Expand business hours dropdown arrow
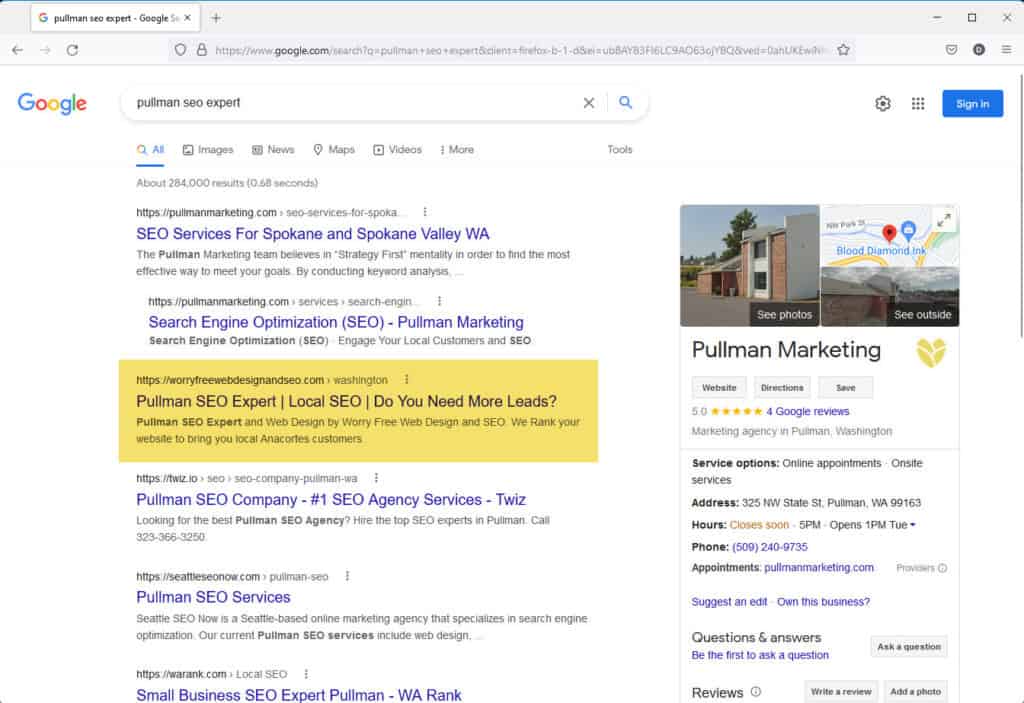Viewport: 1024px width, 703px height. [x=913, y=525]
